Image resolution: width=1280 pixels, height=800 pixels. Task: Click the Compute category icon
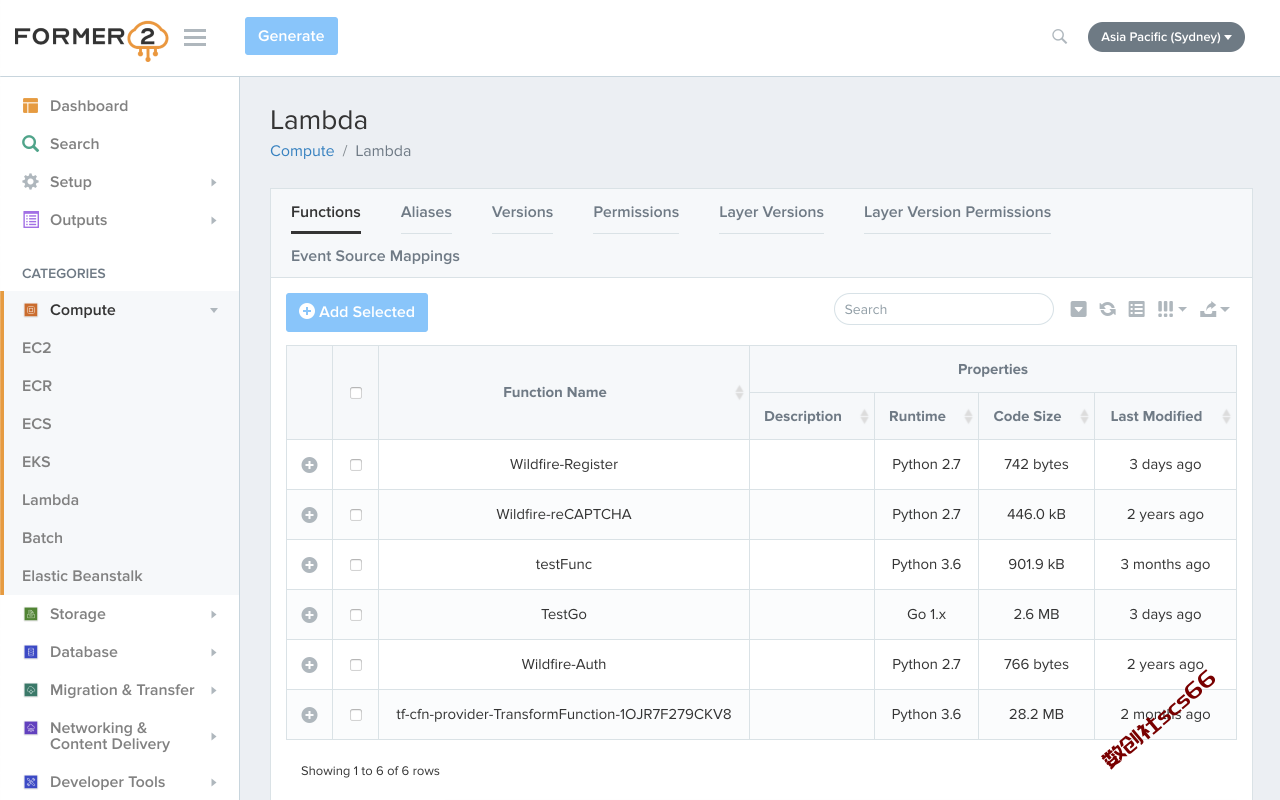[31, 310]
